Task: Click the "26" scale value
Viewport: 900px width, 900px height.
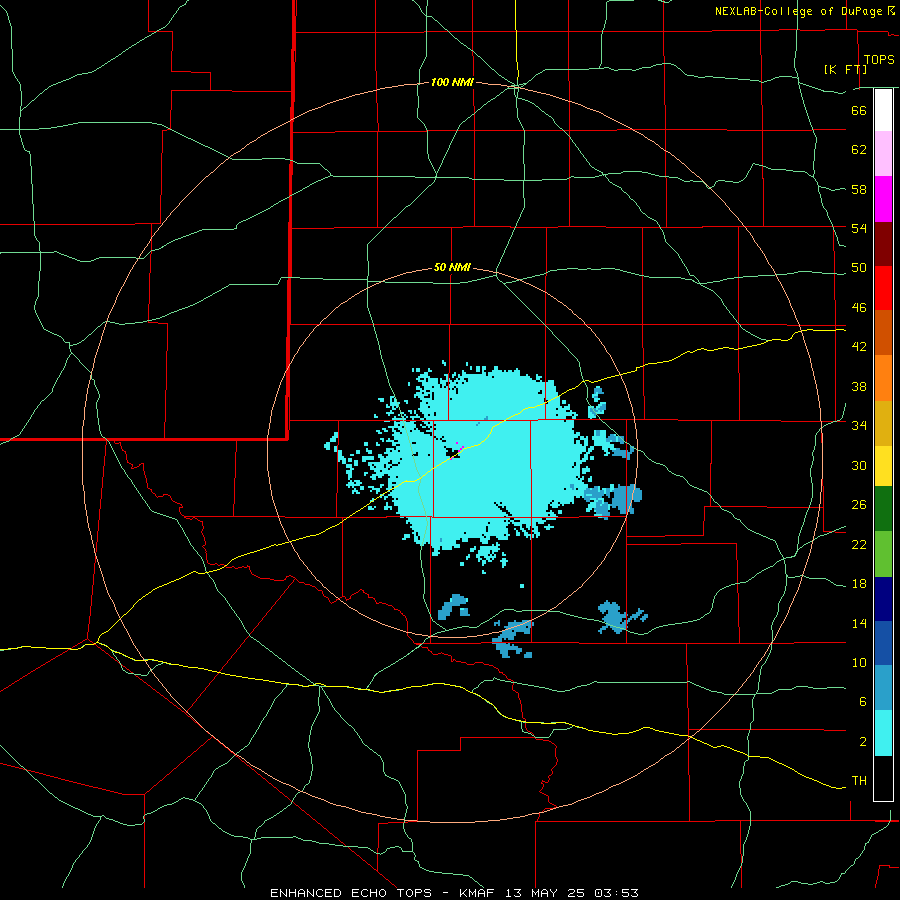Action: tap(859, 505)
